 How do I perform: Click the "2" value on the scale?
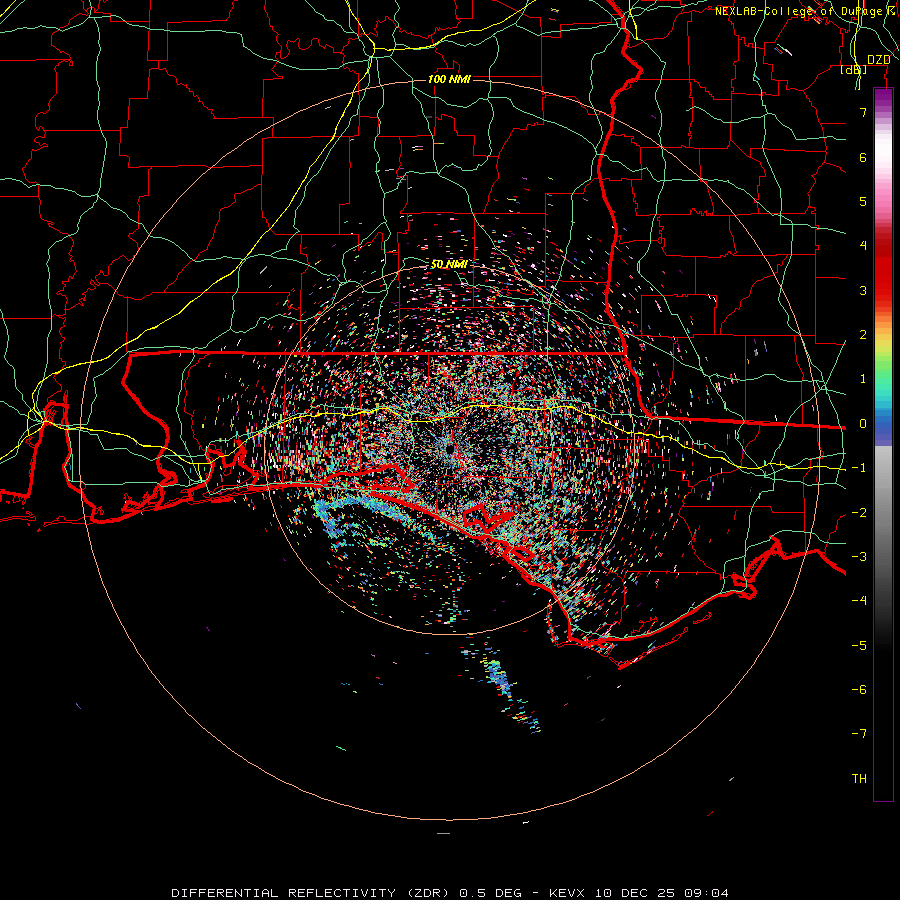863,335
